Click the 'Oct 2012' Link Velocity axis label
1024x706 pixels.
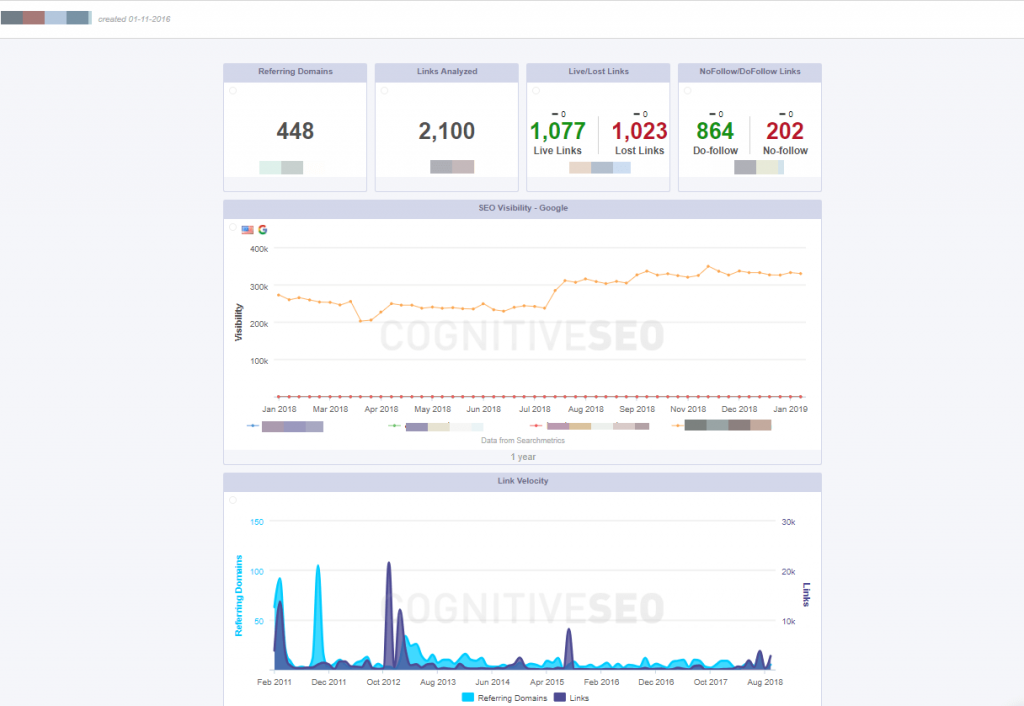click(383, 682)
